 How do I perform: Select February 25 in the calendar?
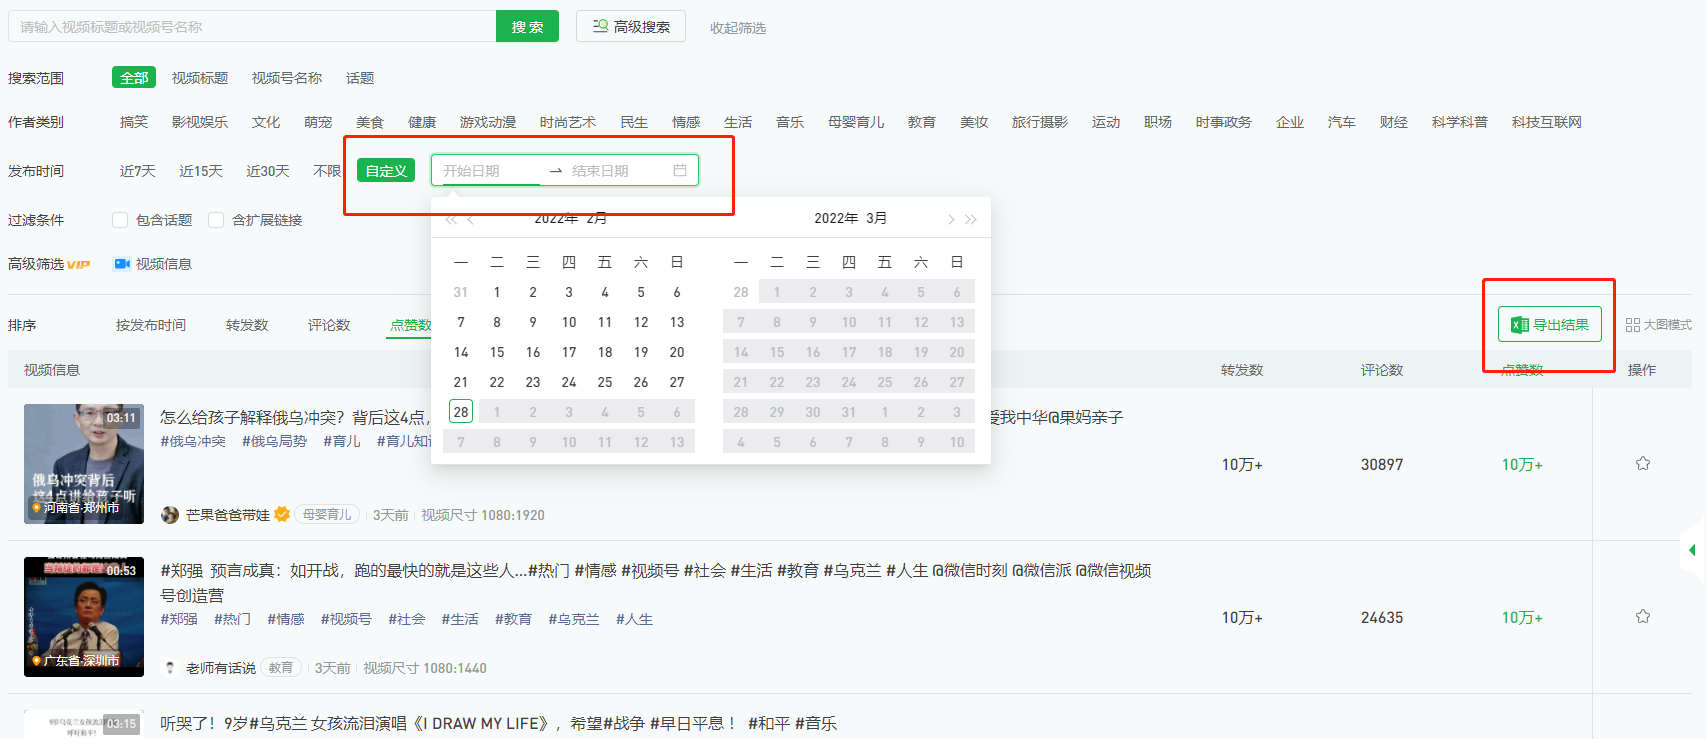pyautogui.click(x=605, y=382)
